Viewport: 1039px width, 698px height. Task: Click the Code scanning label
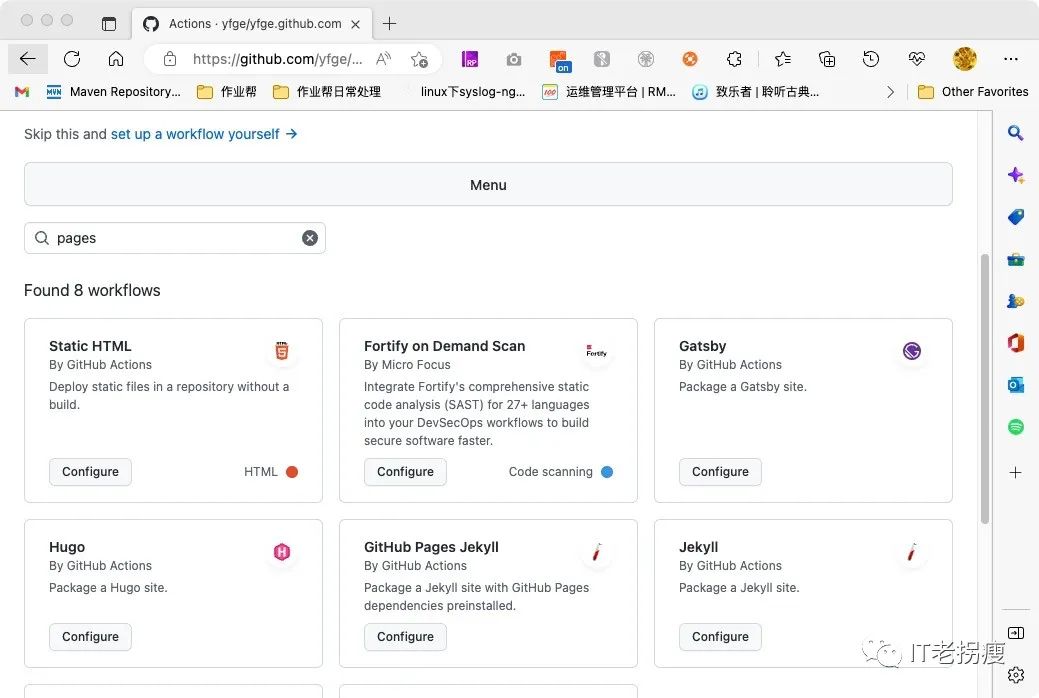pyautogui.click(x=551, y=472)
